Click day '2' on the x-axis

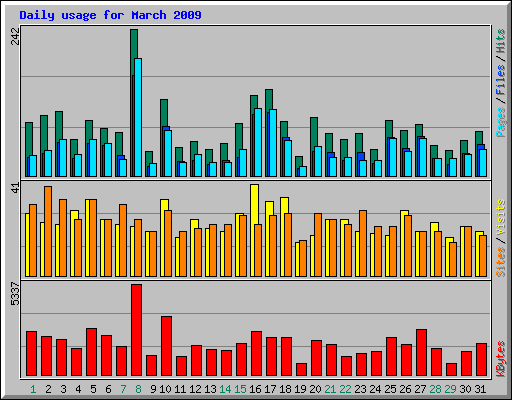[x=48, y=389]
